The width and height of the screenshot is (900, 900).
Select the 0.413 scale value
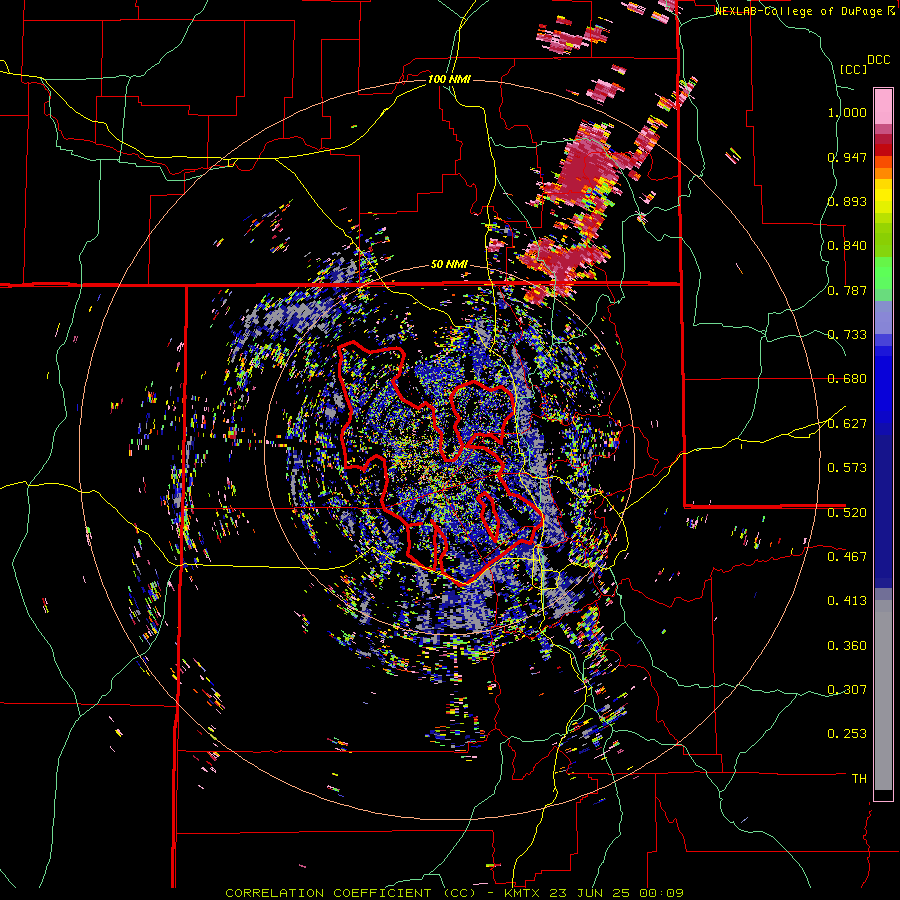pyautogui.click(x=847, y=601)
